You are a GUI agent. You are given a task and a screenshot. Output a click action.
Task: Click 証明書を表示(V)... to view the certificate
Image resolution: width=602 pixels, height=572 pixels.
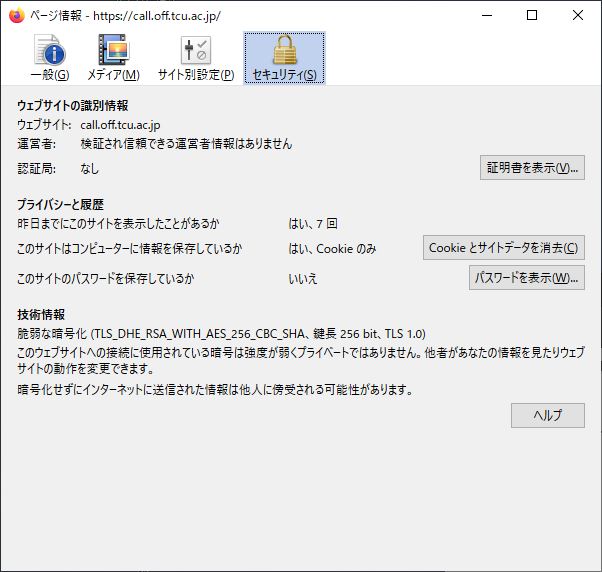532,167
